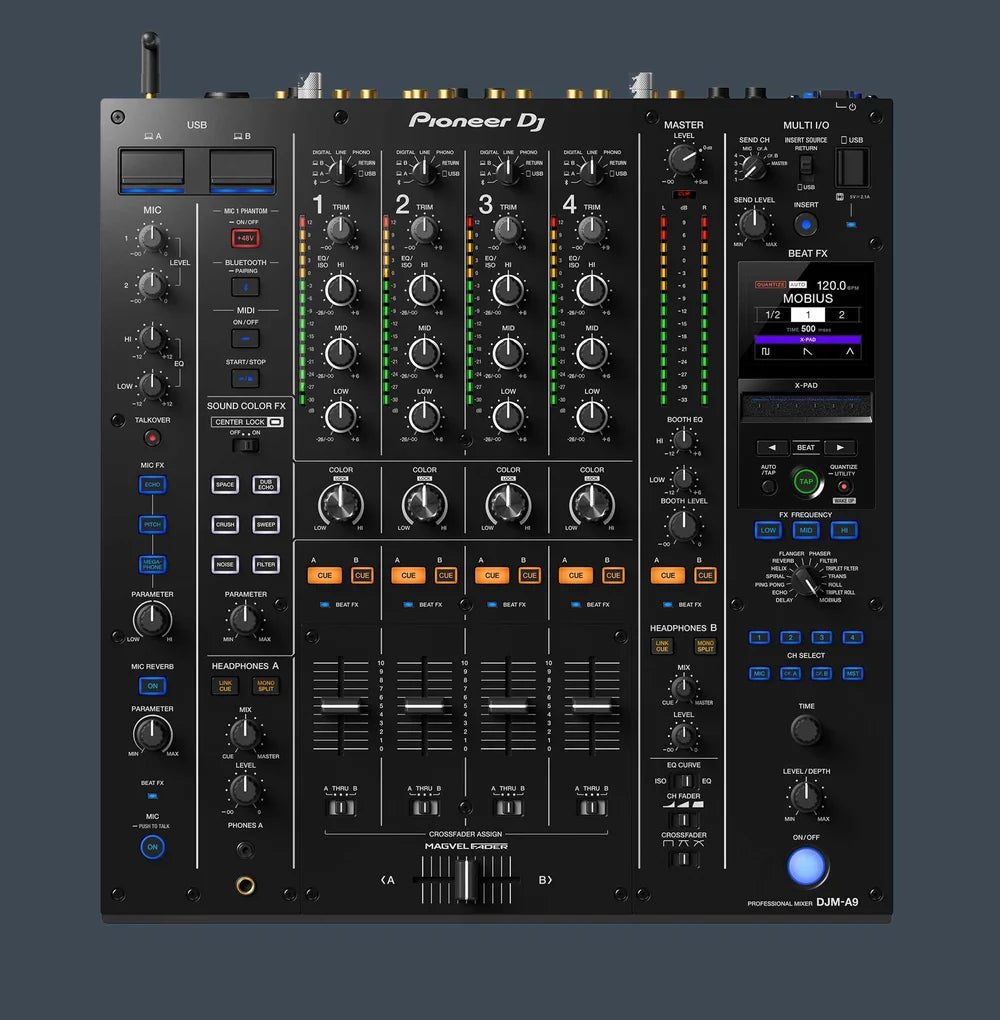Flip the EQ CURVE ISO/EQ switch
Image resolution: width=1000 pixels, height=1020 pixels.
pos(683,781)
